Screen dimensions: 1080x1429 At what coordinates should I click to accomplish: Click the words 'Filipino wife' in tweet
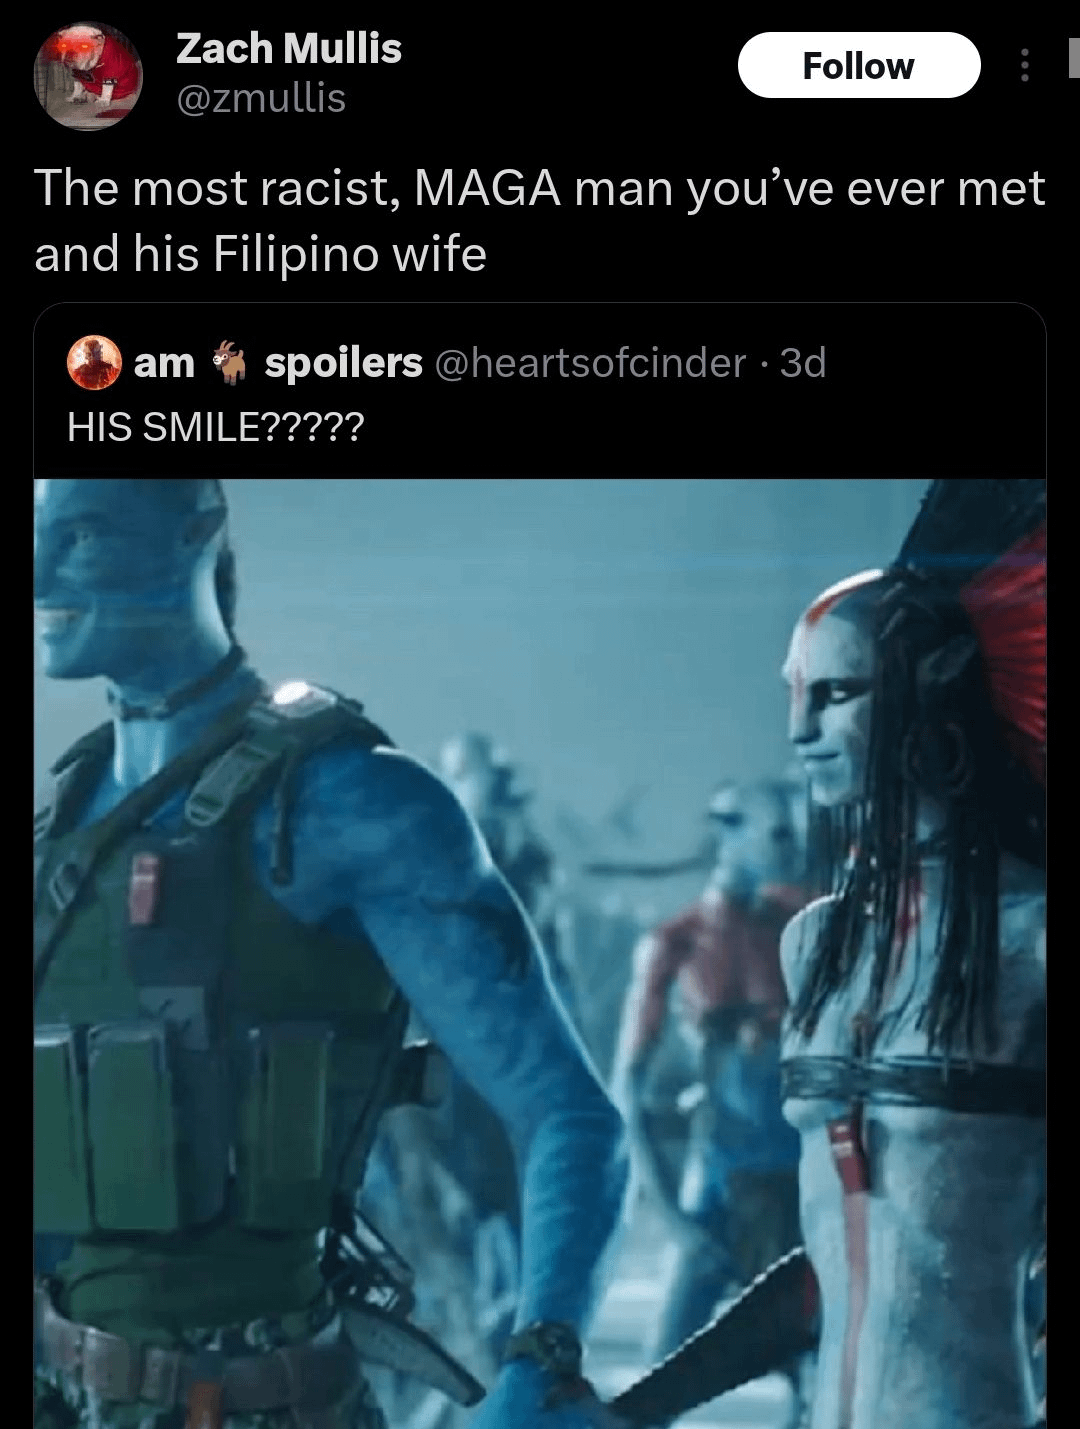(x=349, y=253)
